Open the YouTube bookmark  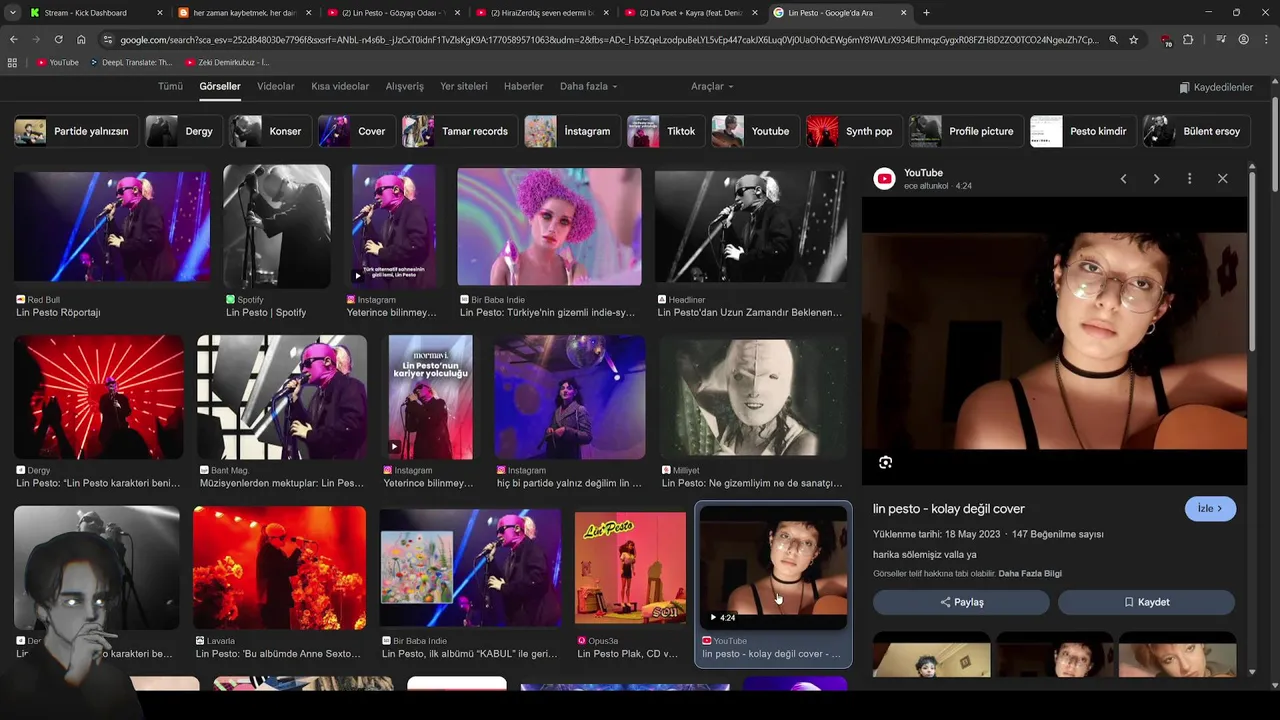tap(57, 62)
